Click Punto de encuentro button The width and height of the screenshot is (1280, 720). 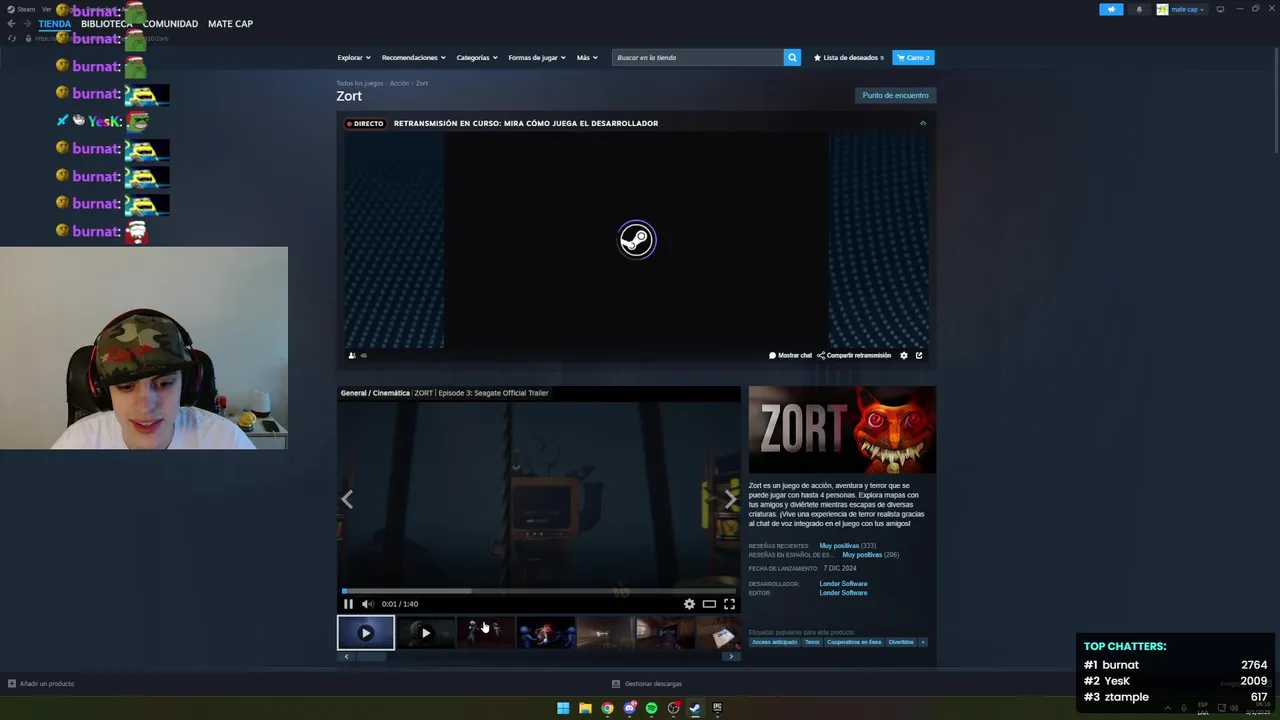pyautogui.click(x=896, y=95)
